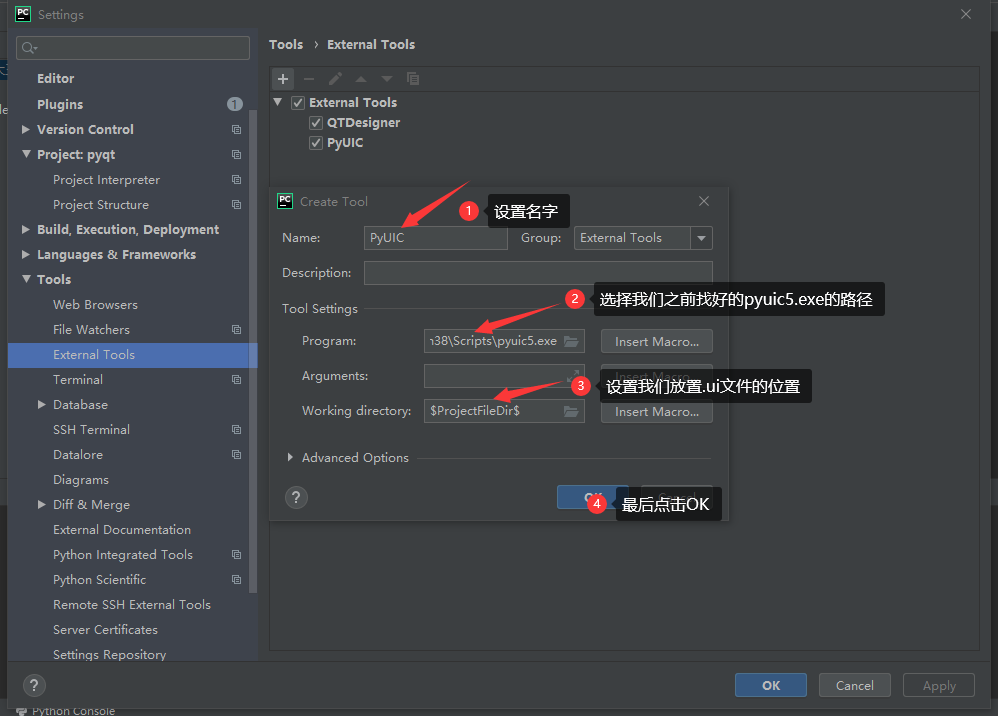This screenshot has width=998, height=716.
Task: Move tool up with up arrow icon
Action: click(361, 79)
